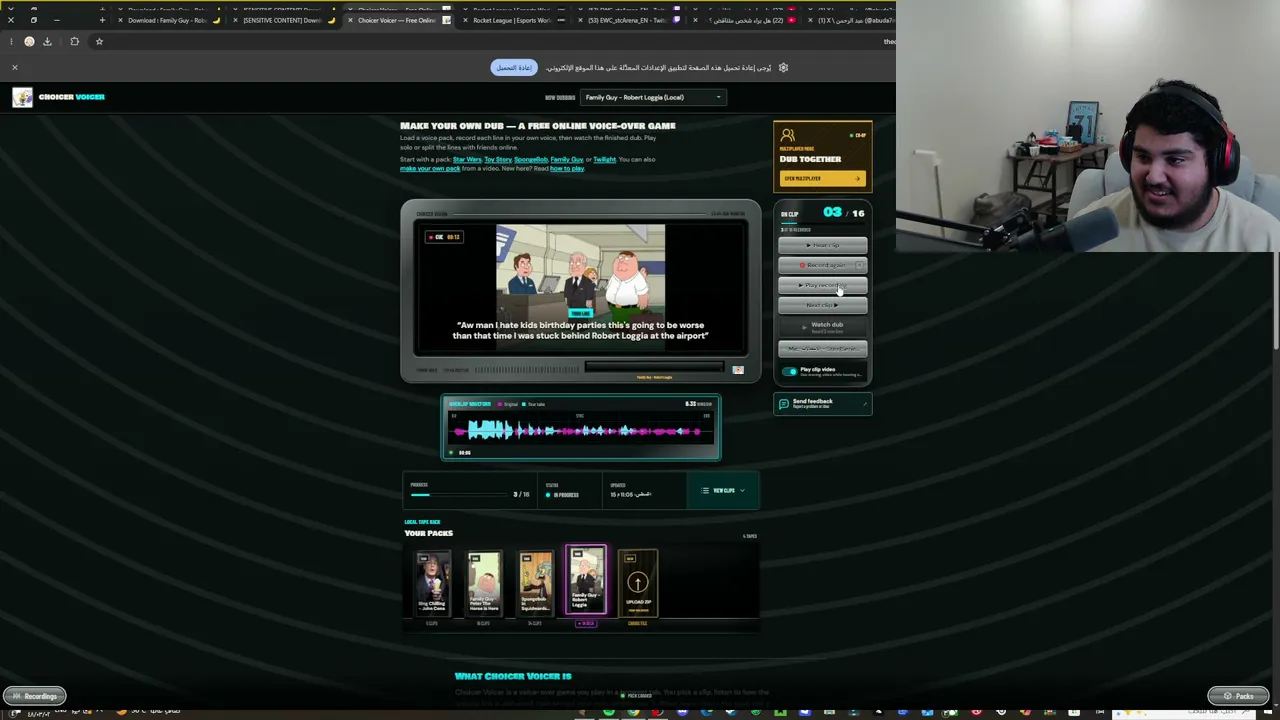Click the Upload ZIP arrow icon
This screenshot has width=1280, height=720.
637,582
